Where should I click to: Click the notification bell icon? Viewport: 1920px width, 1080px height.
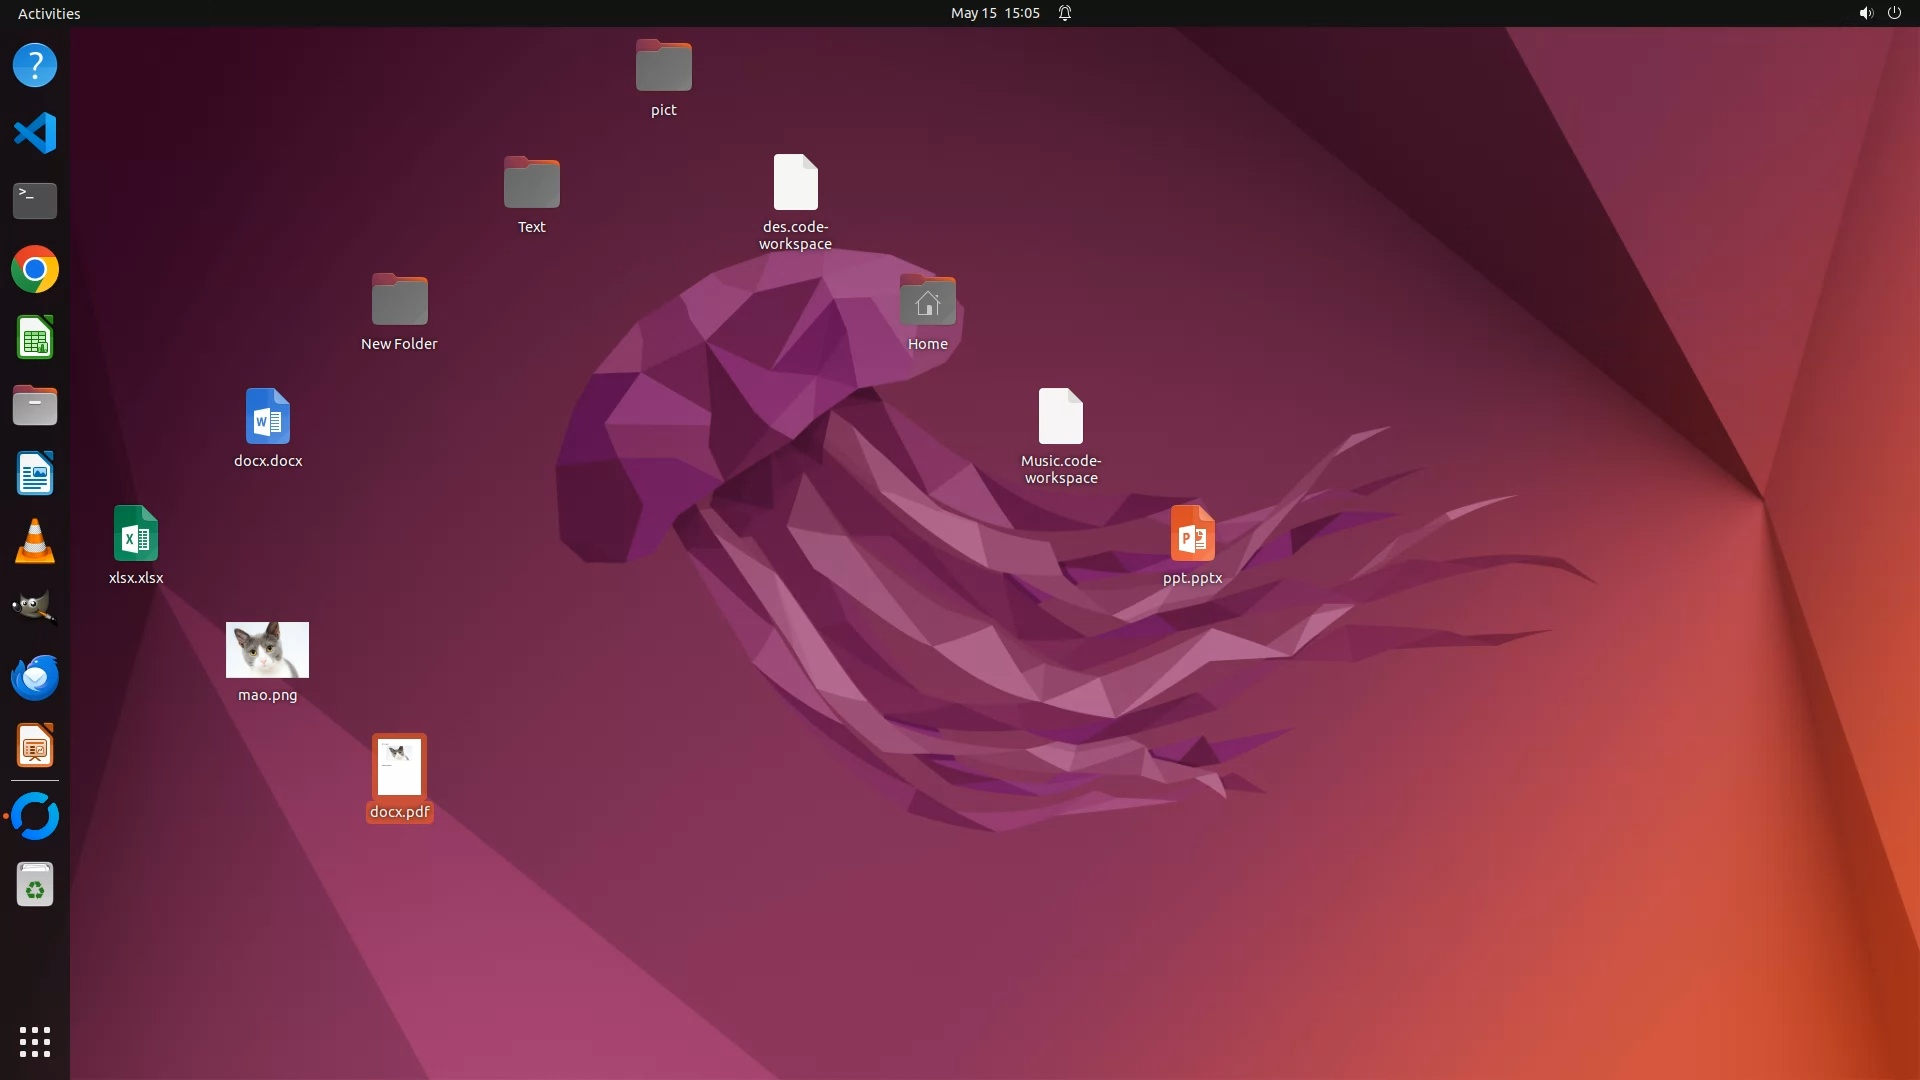click(x=1065, y=13)
